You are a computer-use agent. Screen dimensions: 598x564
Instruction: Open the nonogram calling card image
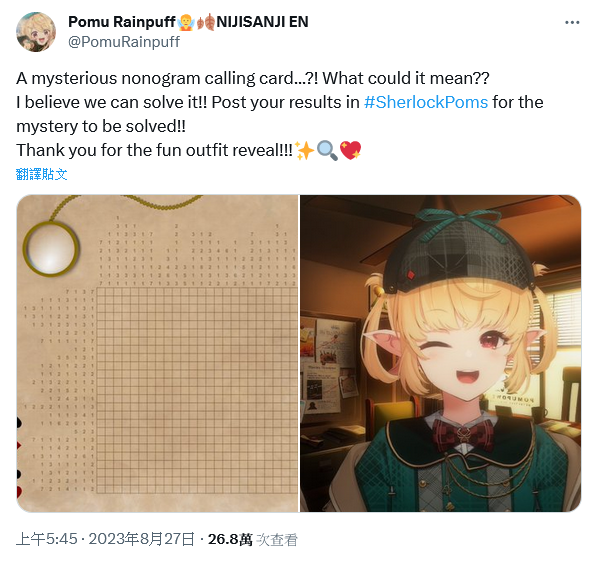coord(158,354)
